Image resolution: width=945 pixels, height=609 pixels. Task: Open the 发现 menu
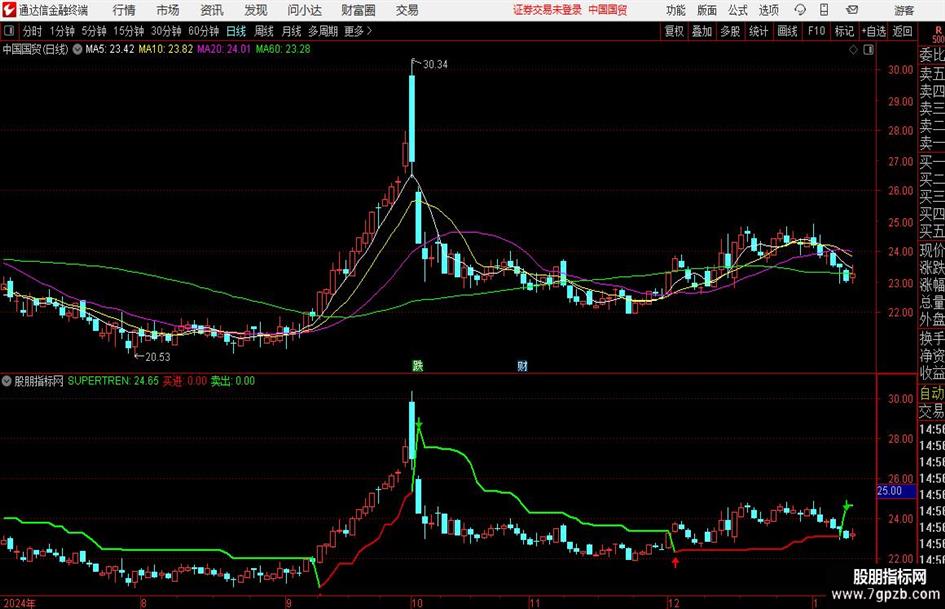[x=256, y=10]
